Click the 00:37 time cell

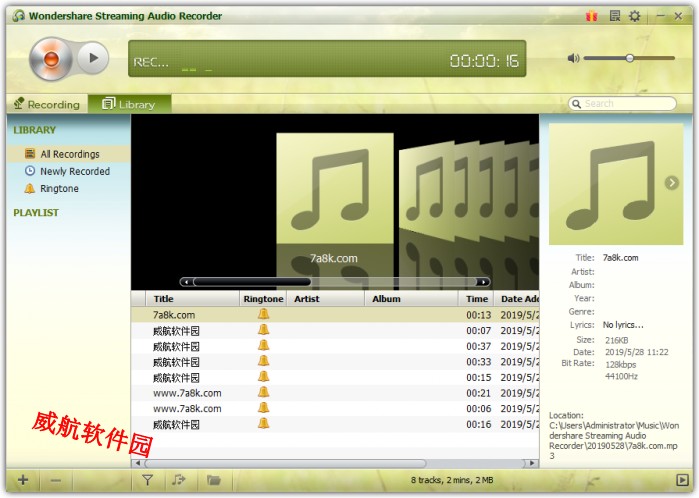pos(478,346)
